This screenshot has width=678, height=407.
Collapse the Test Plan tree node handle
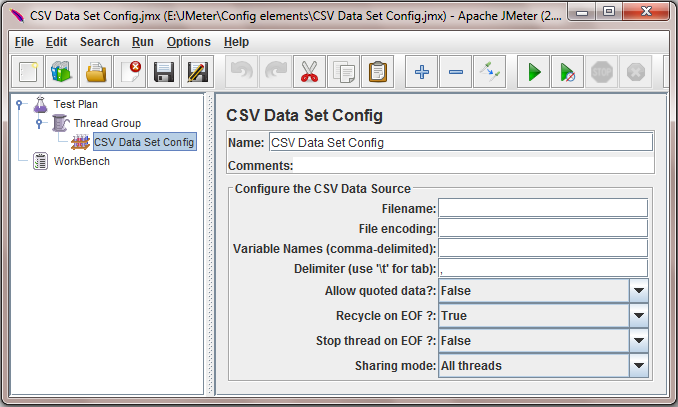(x=19, y=104)
